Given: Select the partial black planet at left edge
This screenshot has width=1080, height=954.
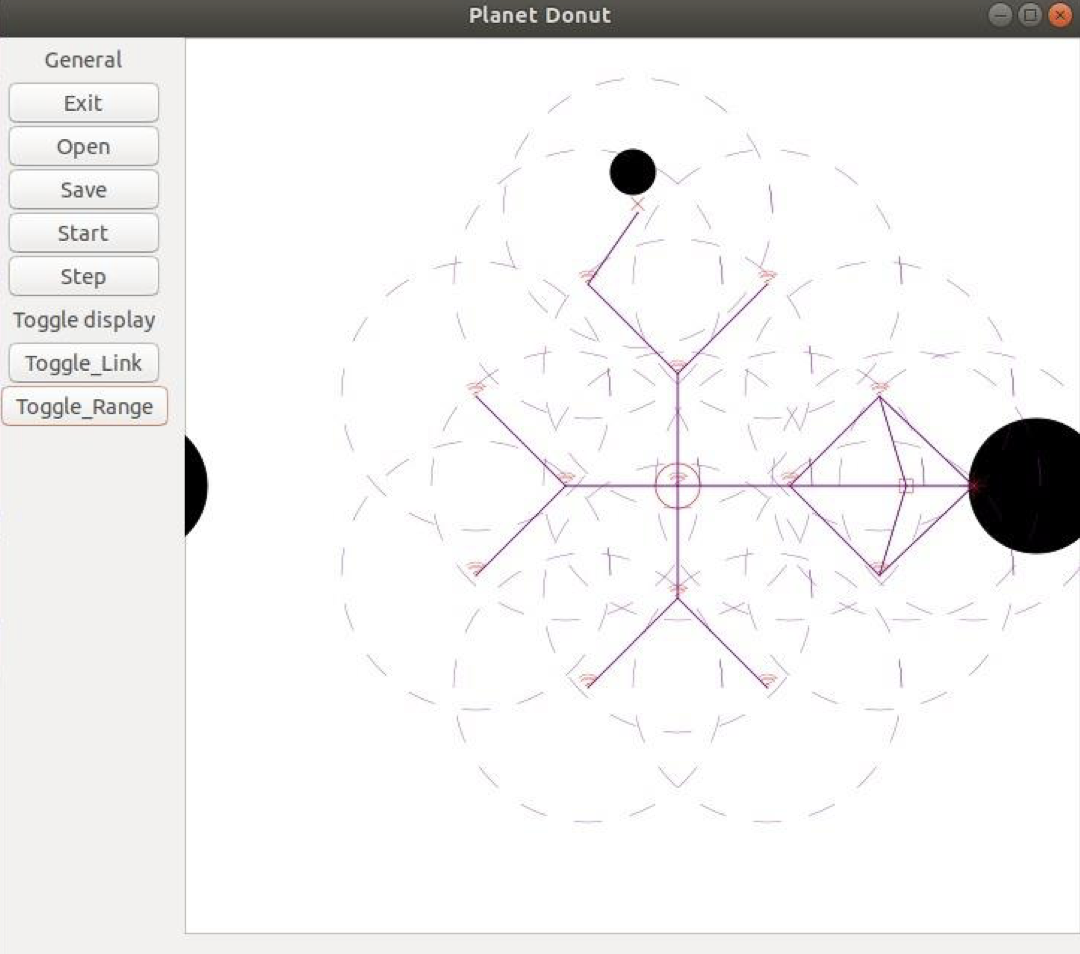Looking at the screenshot, I should (196, 486).
